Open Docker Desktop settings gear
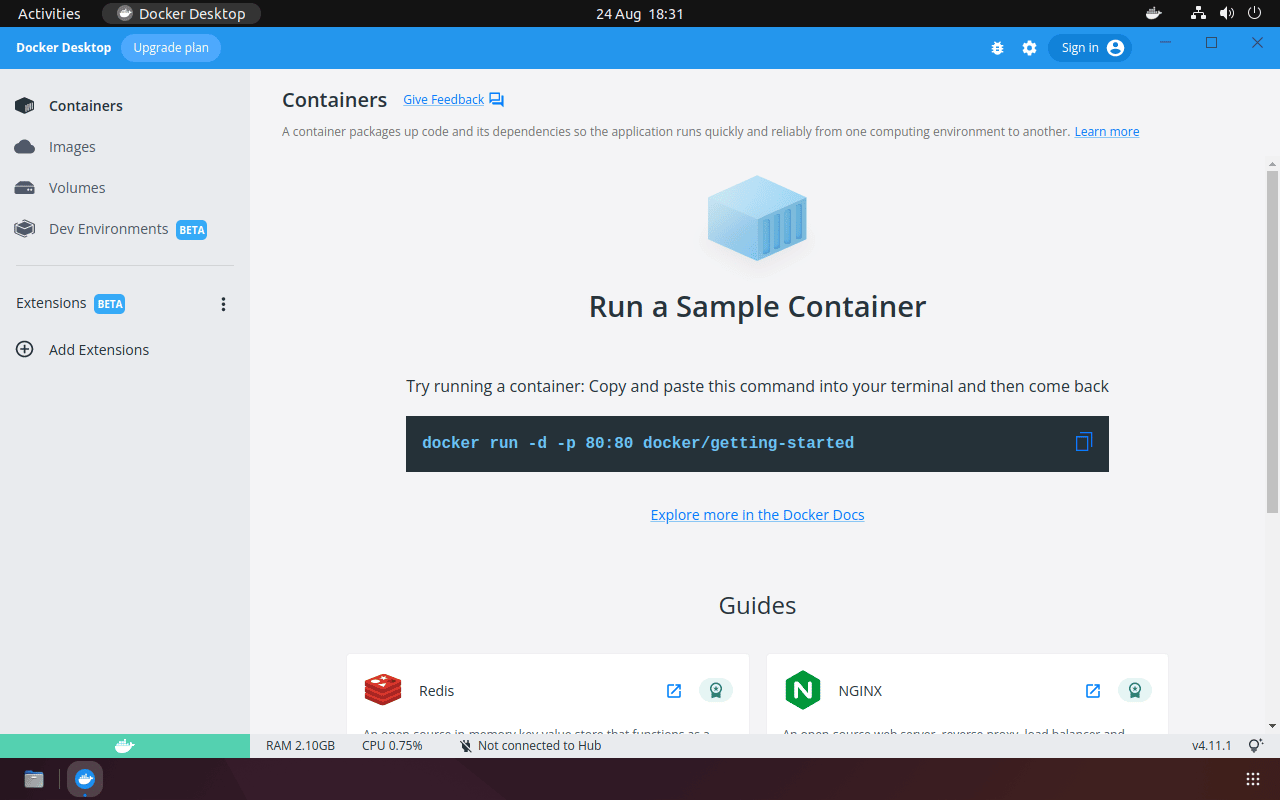 pyautogui.click(x=1029, y=47)
